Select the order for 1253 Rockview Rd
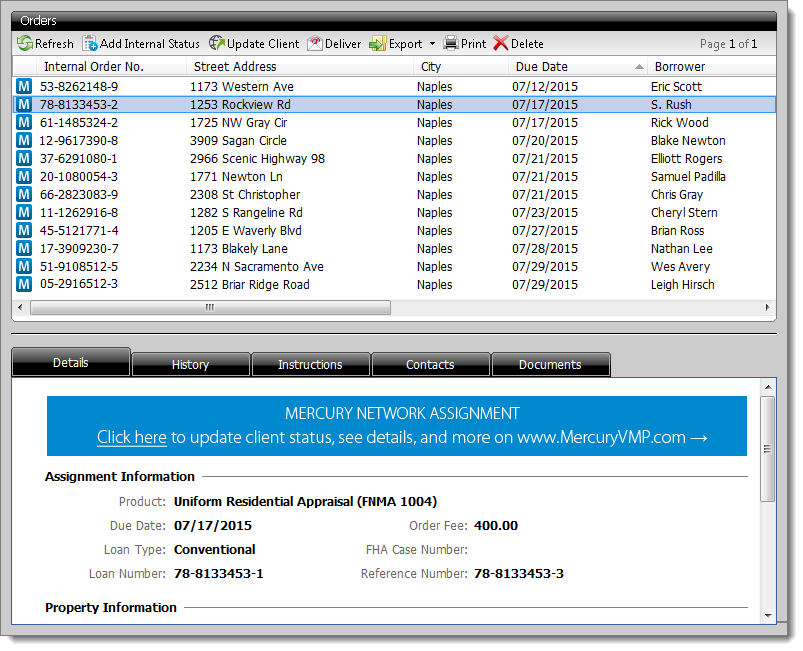The width and height of the screenshot is (803, 651). pyautogui.click(x=394, y=104)
